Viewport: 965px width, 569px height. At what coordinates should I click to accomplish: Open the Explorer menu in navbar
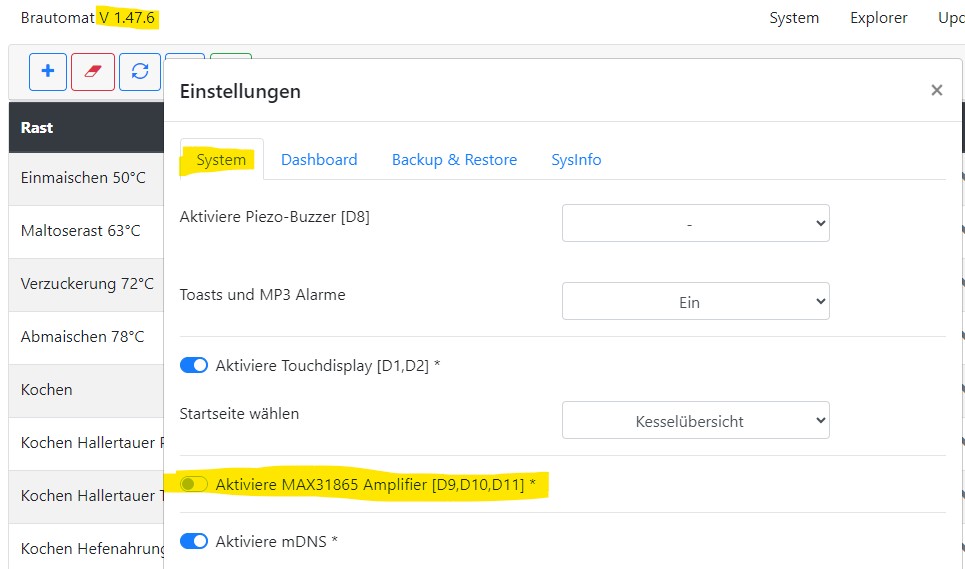click(x=878, y=18)
